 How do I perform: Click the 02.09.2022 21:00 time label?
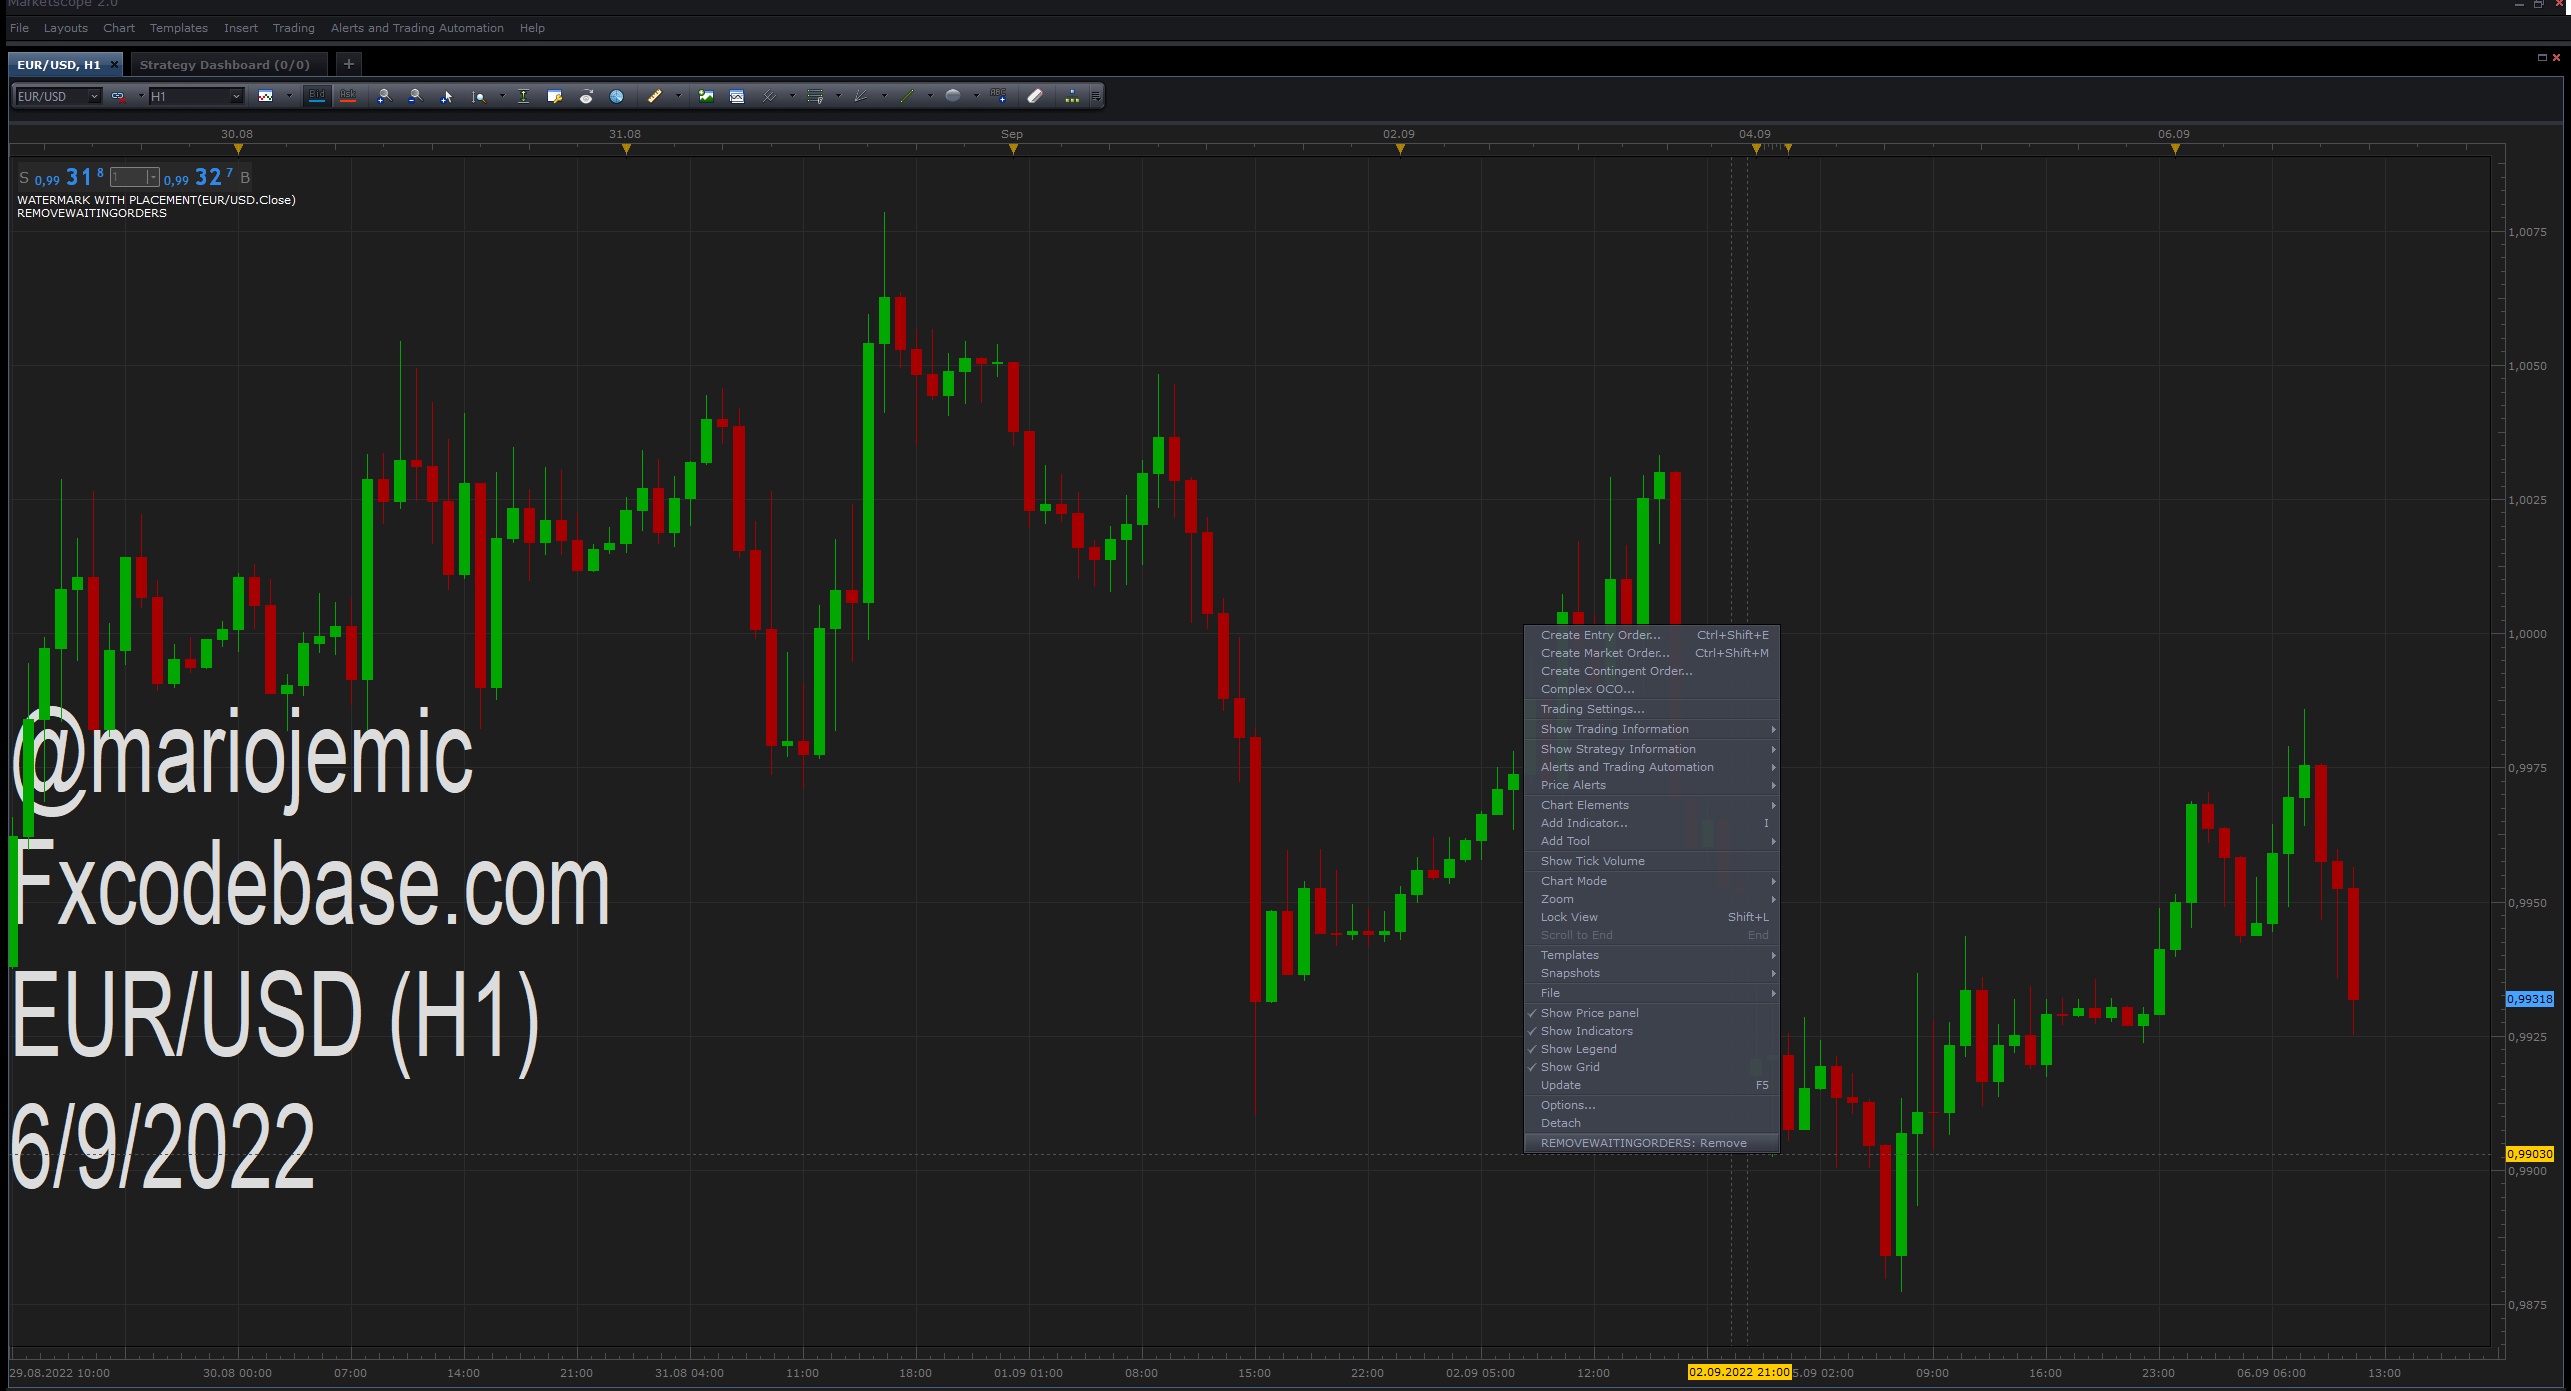1739,1372
